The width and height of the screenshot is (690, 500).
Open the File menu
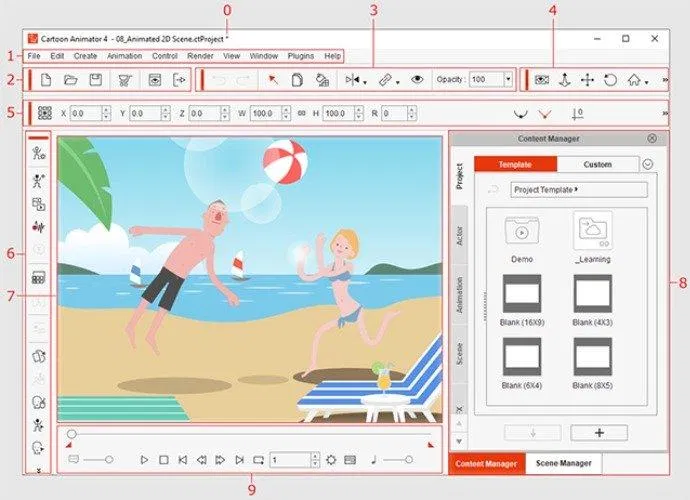click(x=34, y=56)
